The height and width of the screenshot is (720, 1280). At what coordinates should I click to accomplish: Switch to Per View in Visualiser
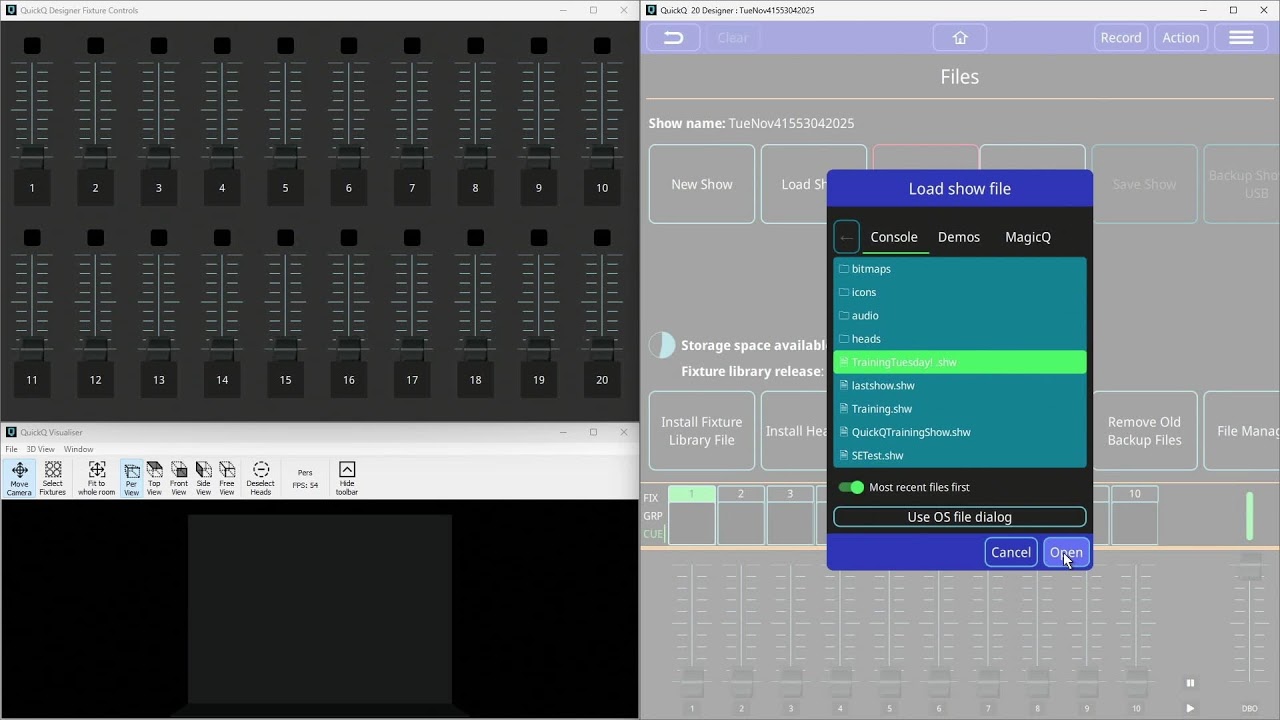point(131,478)
